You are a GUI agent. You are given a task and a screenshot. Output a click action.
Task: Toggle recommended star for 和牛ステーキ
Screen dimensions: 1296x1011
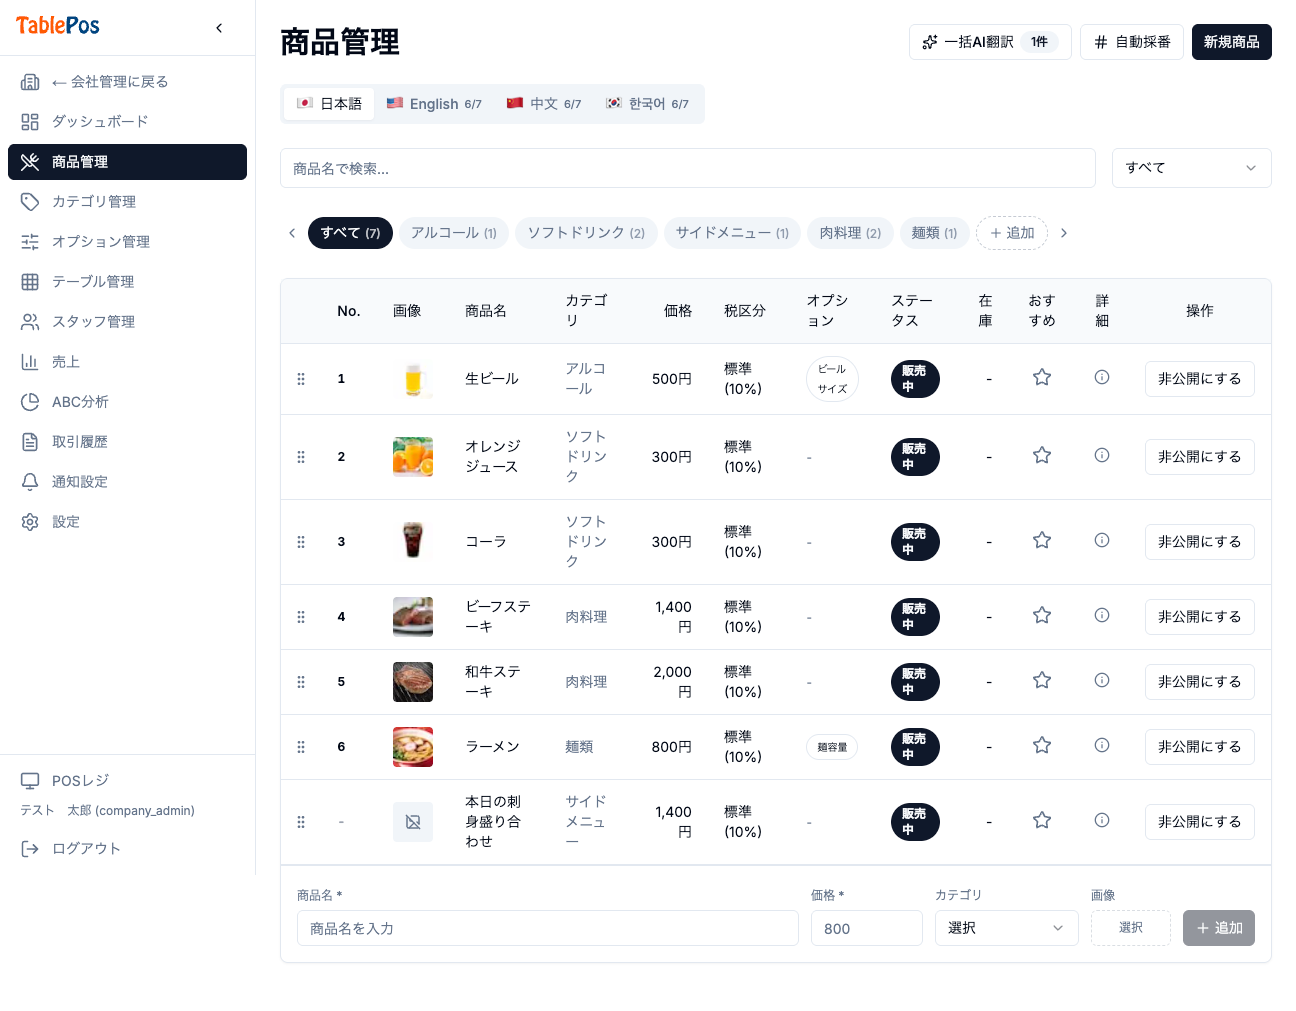tap(1042, 680)
